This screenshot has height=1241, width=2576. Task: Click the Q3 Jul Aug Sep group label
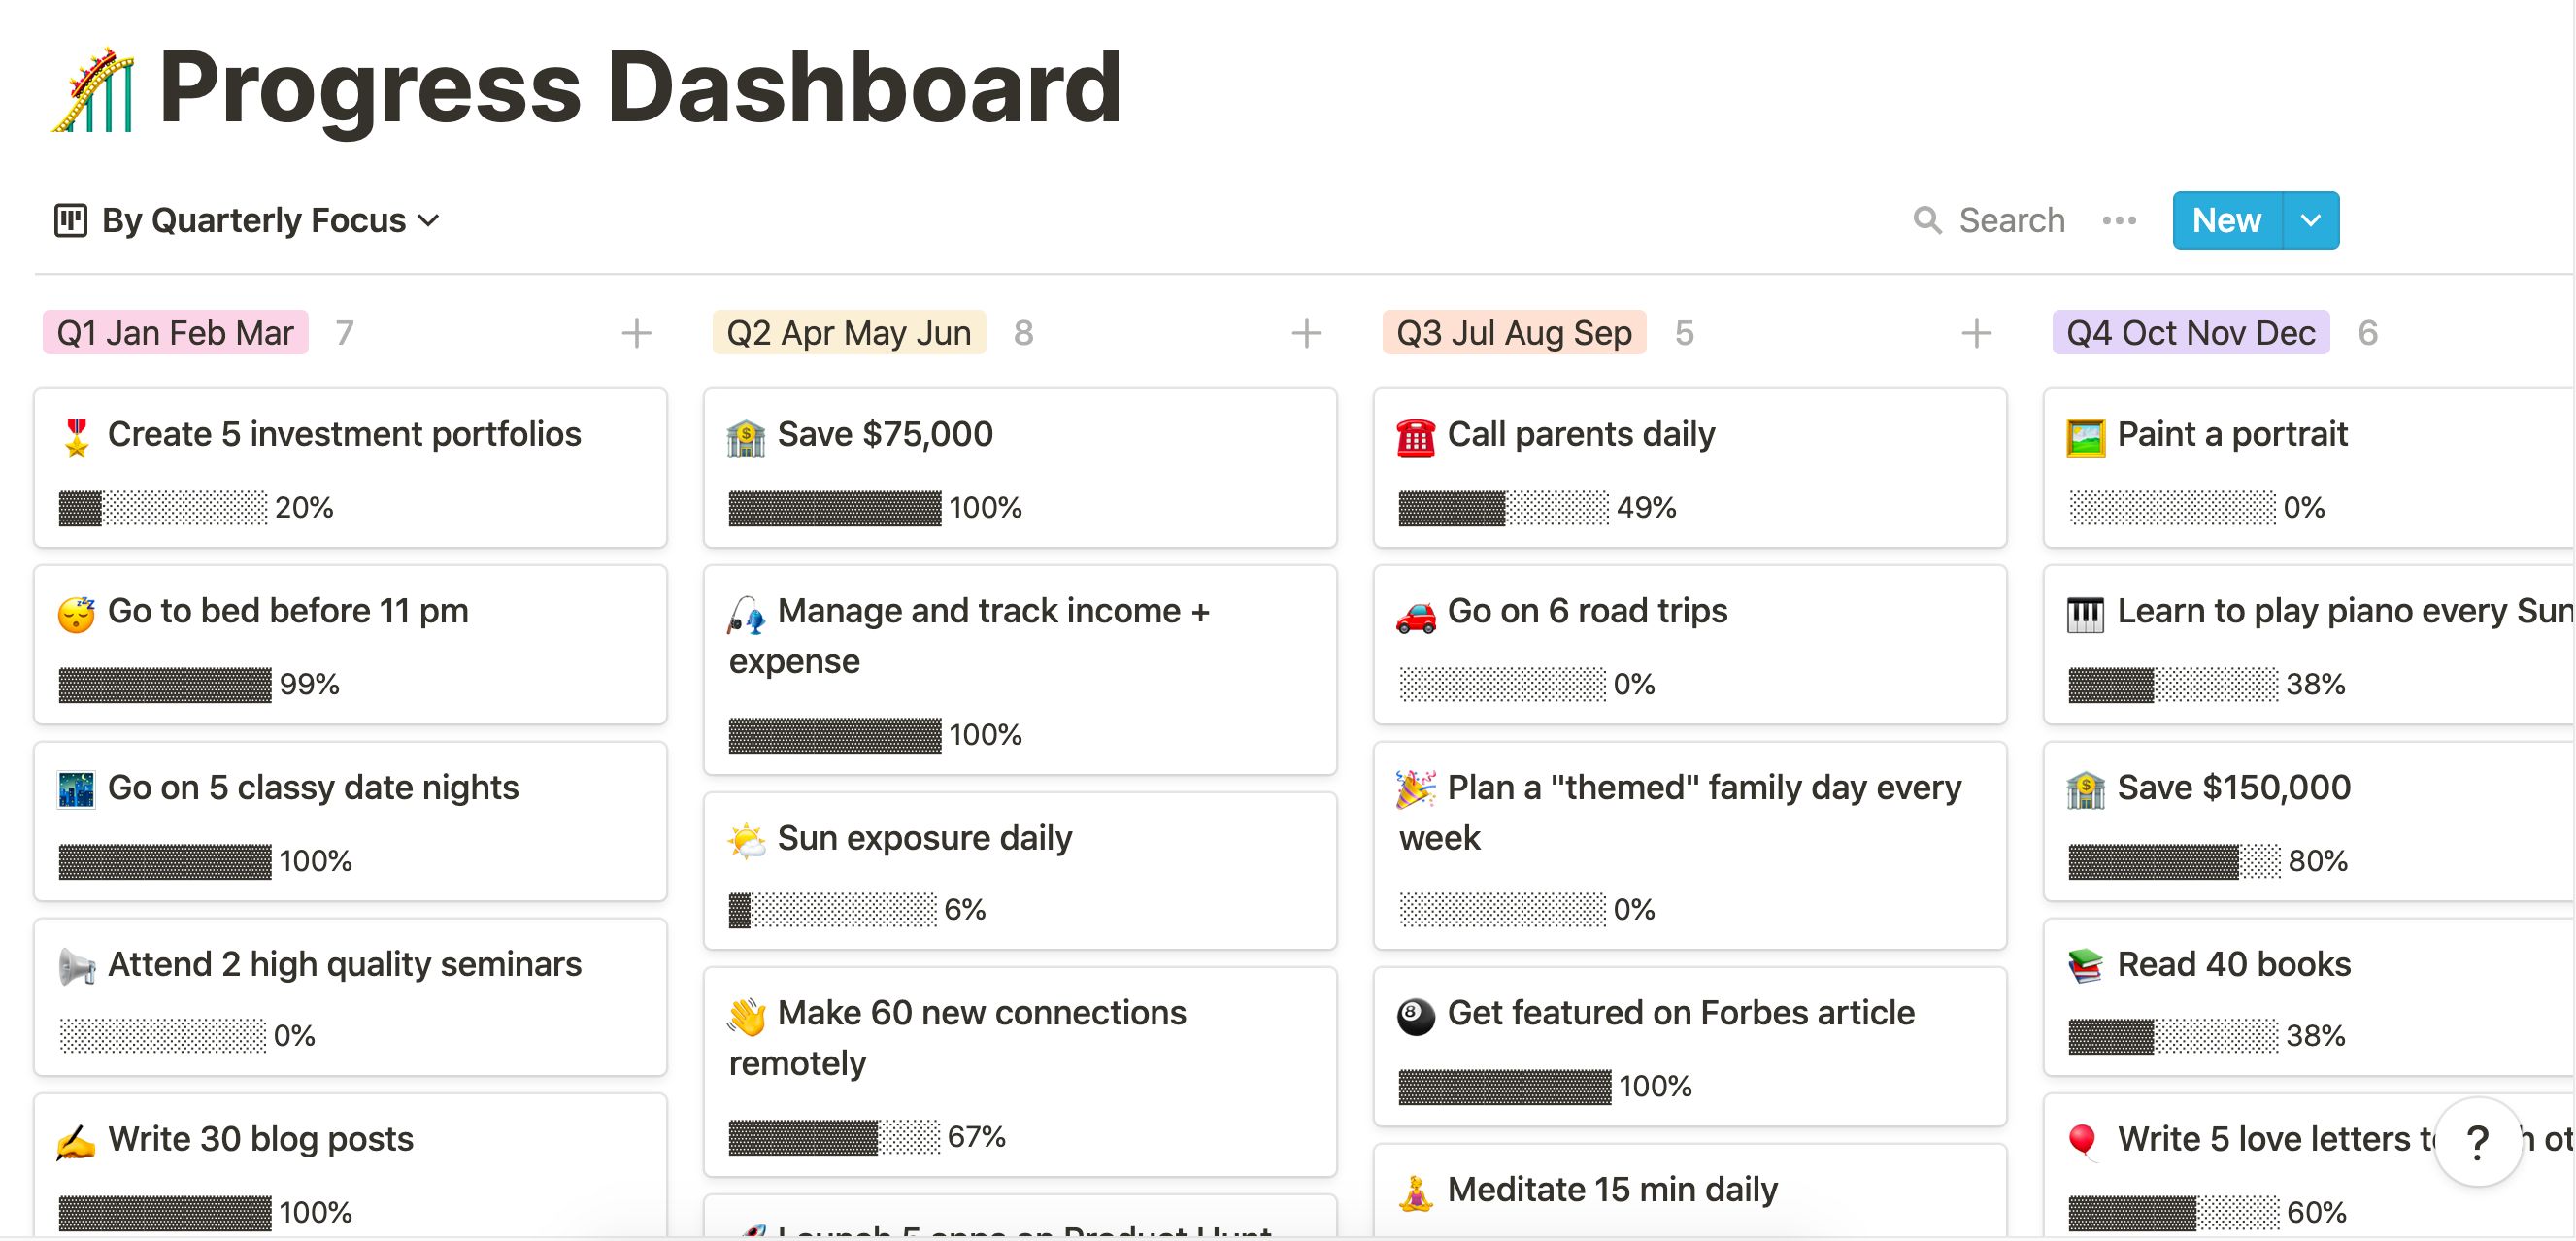[1513, 333]
